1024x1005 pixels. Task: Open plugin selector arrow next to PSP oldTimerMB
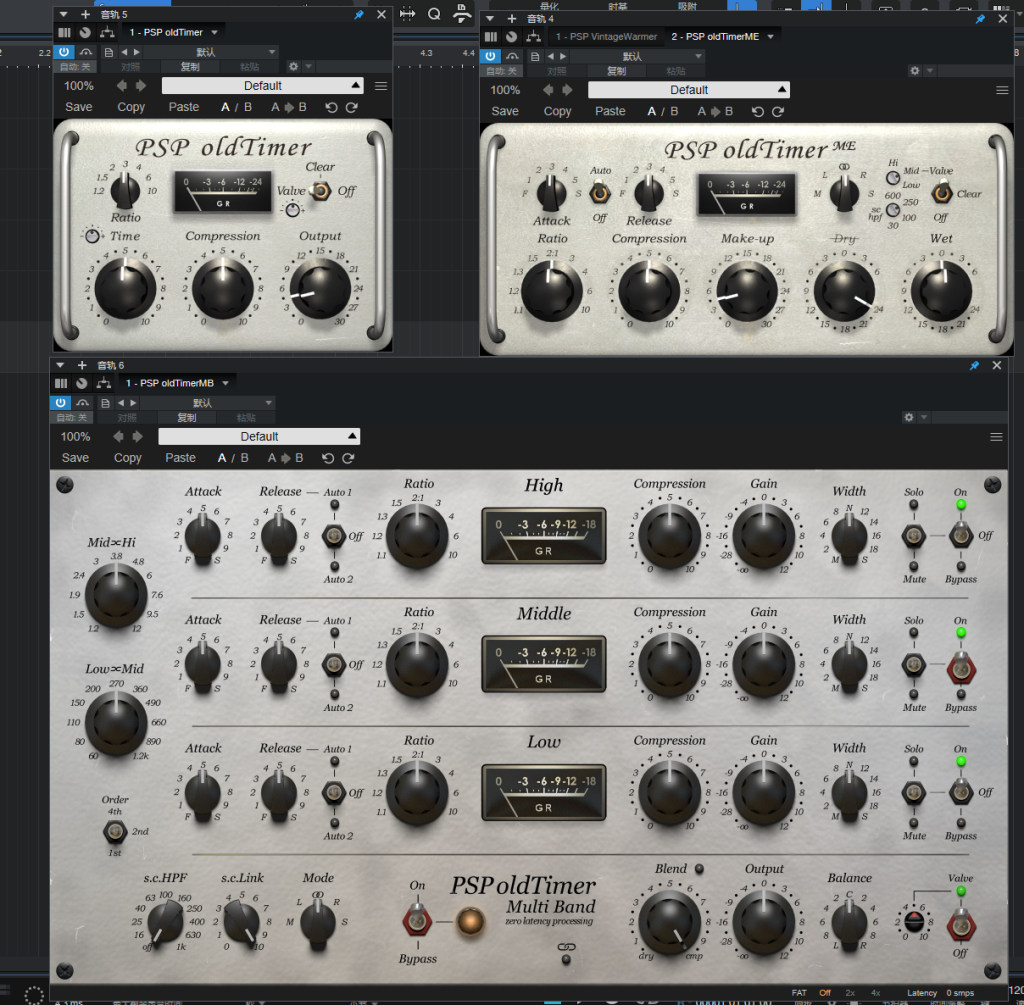click(225, 383)
